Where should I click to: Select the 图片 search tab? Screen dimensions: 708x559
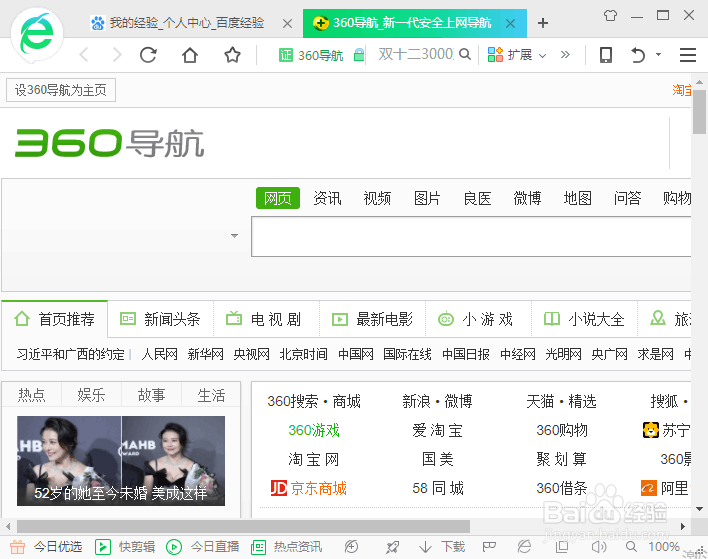[427, 198]
